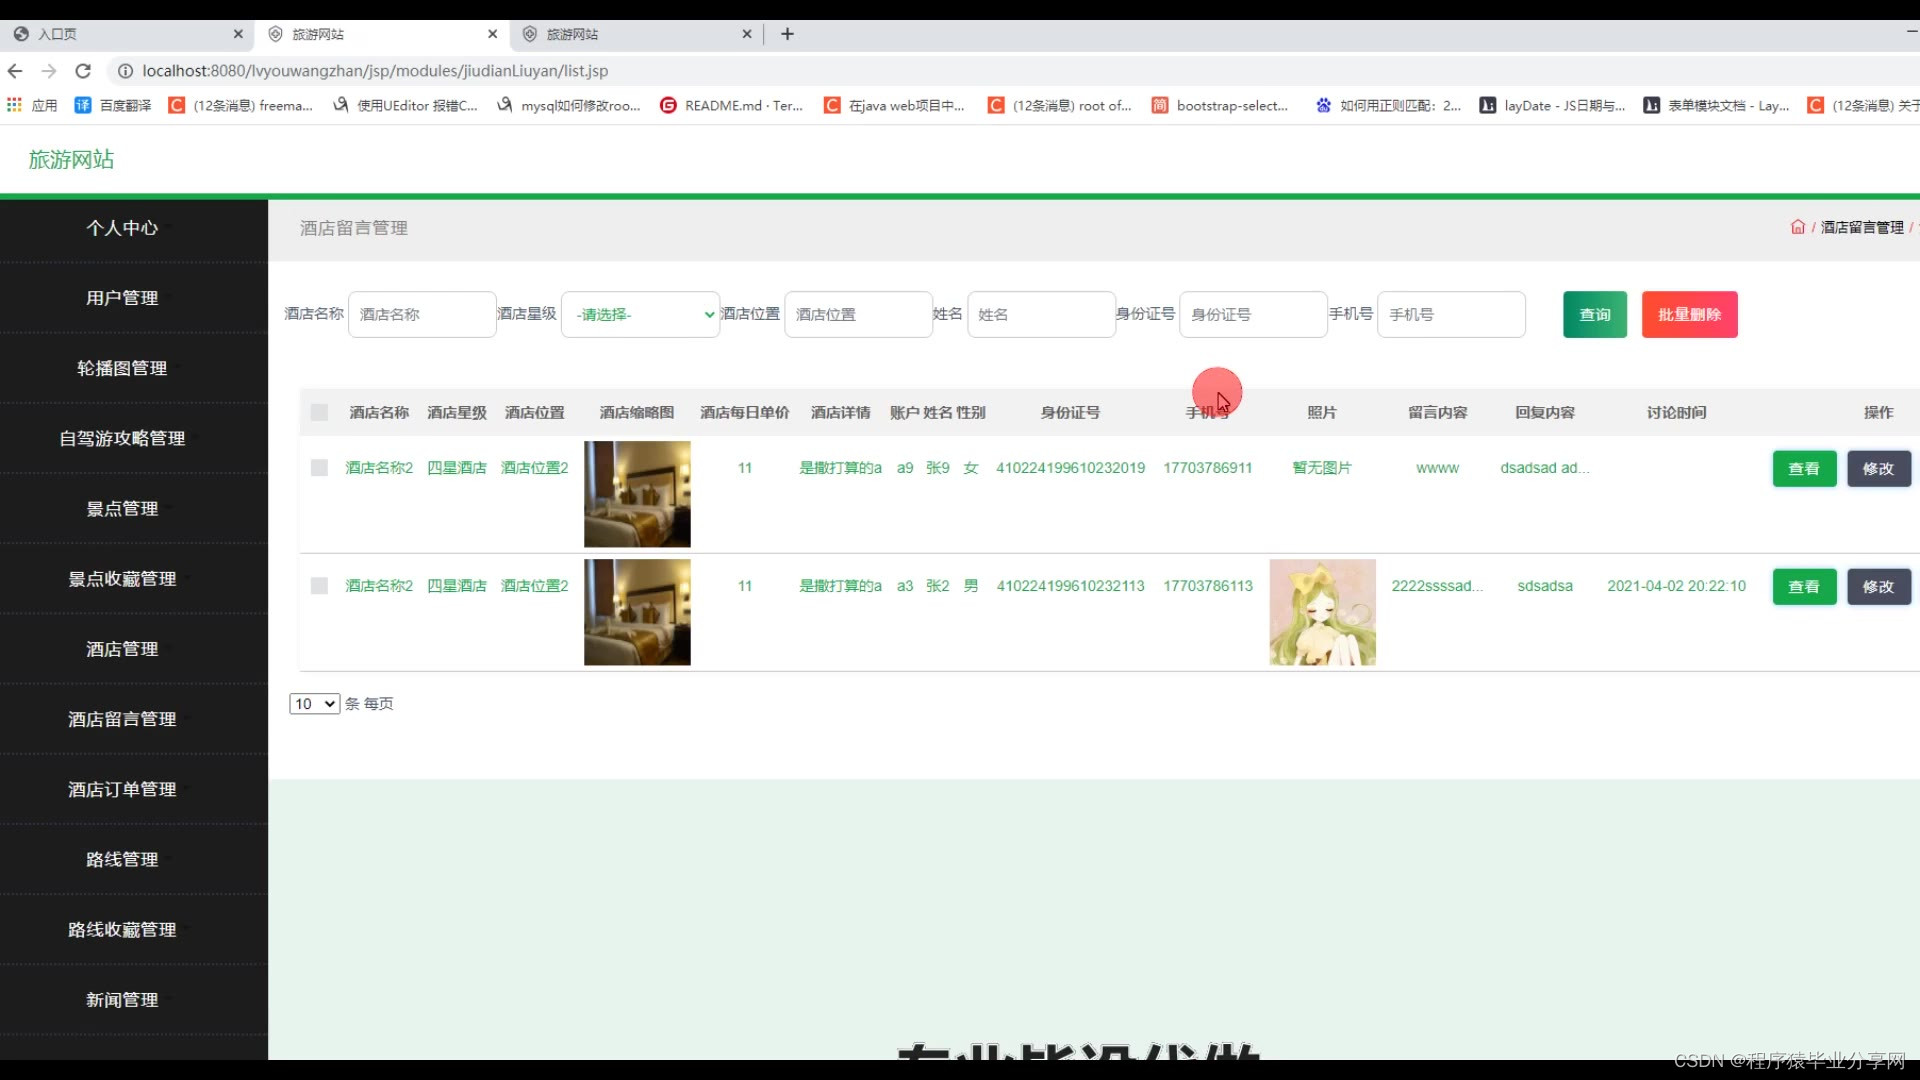The height and width of the screenshot is (1080, 1920).
Task: Open 酒店订单管理 in the sidebar menu
Action: 122,789
